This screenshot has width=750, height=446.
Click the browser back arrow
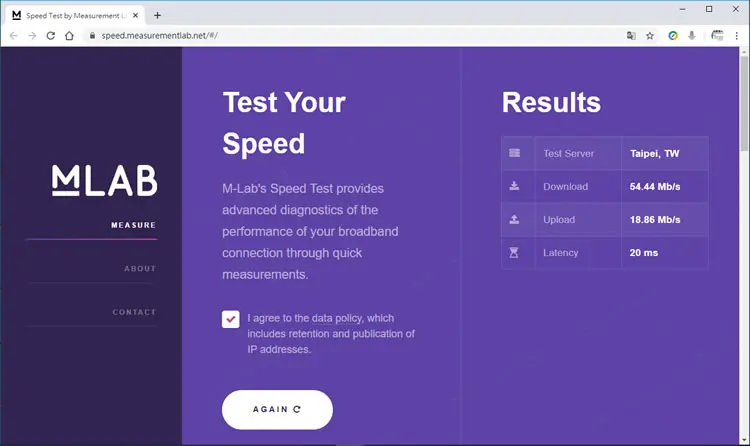(x=13, y=36)
